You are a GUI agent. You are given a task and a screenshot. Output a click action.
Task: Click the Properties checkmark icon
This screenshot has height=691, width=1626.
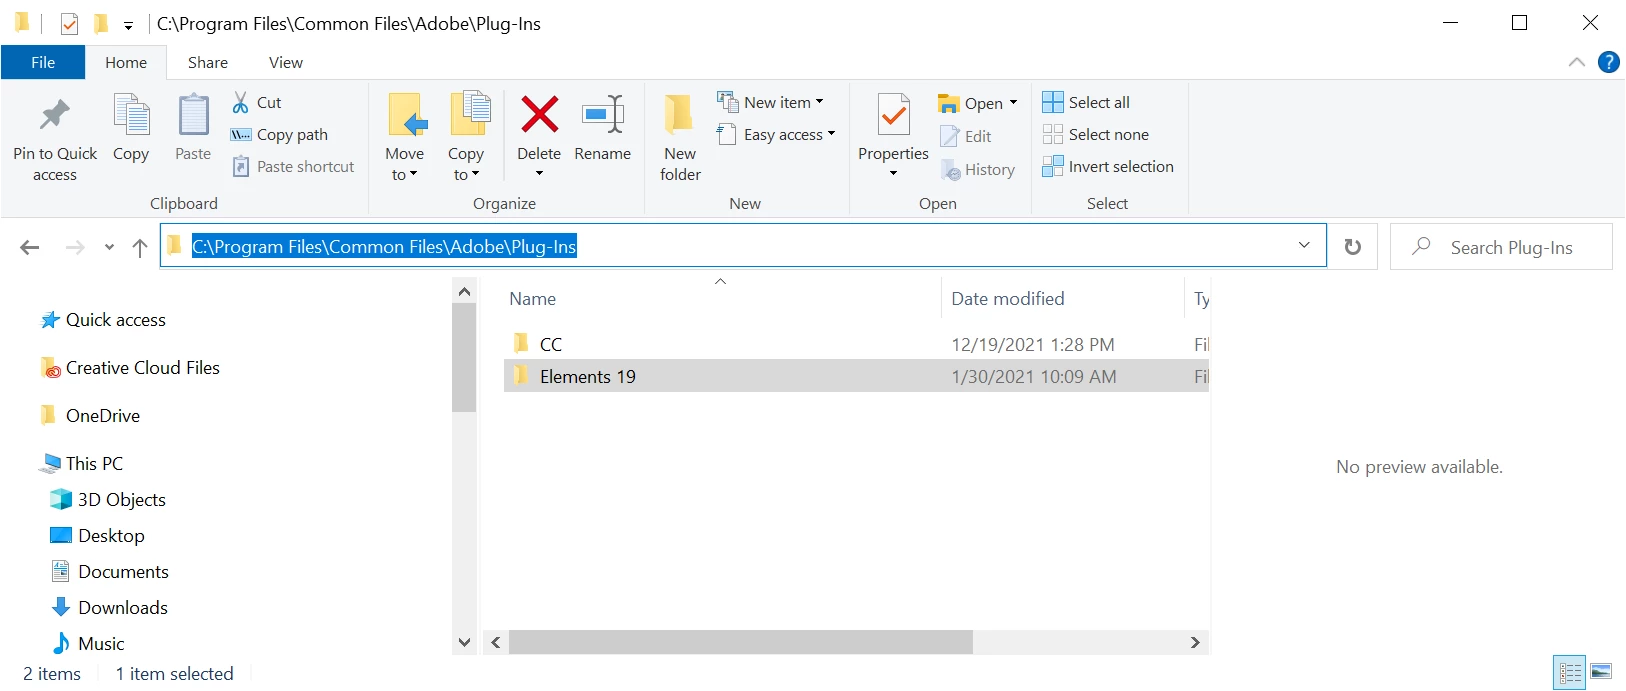point(894,115)
